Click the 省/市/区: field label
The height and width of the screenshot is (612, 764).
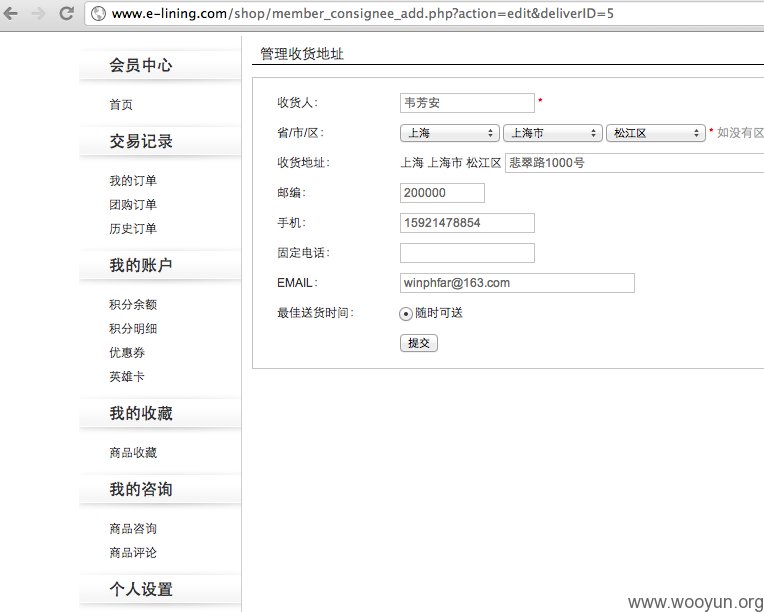[301, 133]
